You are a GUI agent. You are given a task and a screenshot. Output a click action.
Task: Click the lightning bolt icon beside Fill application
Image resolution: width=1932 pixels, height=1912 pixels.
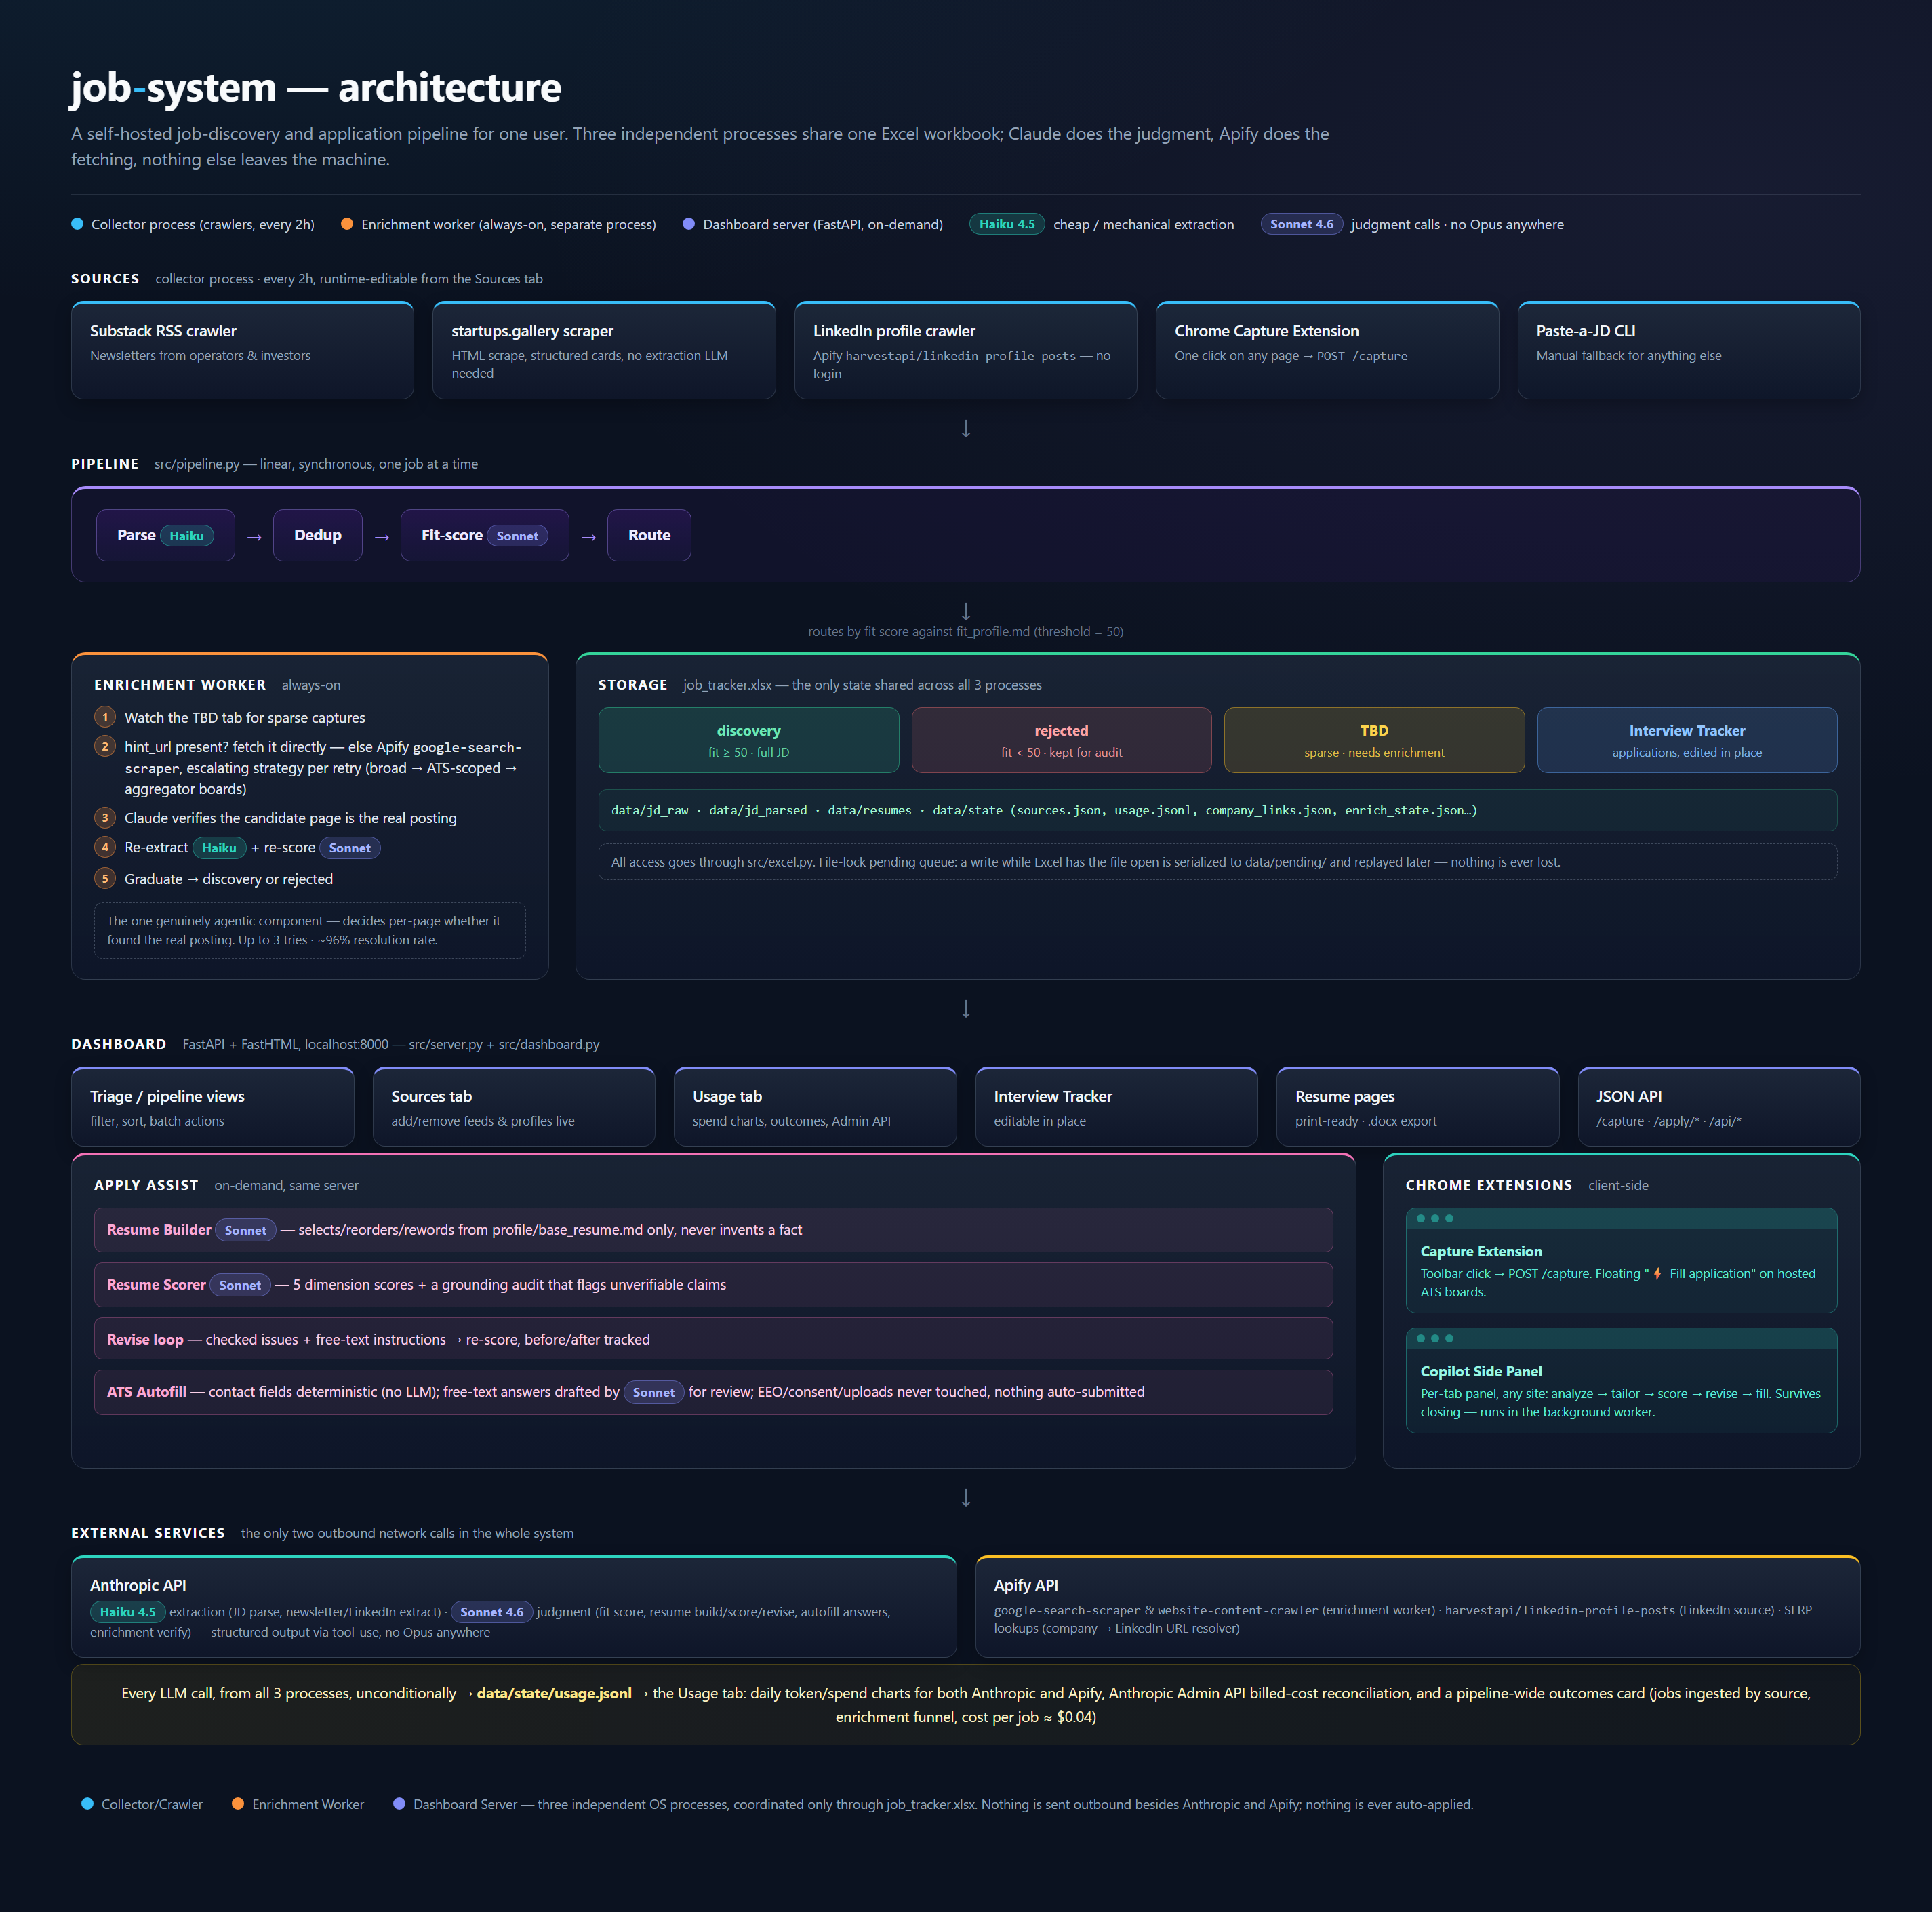coord(1657,1273)
